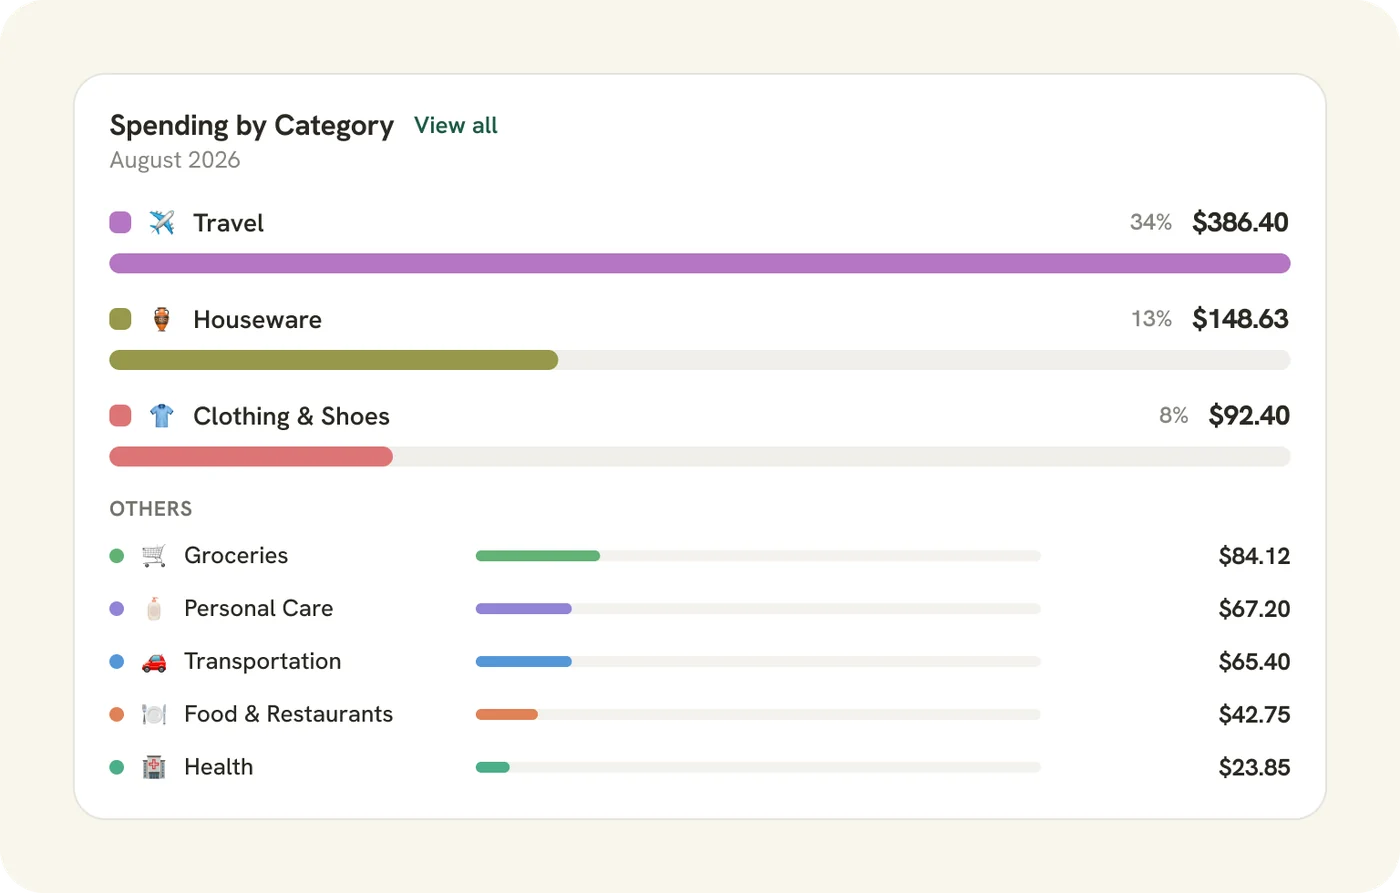Click the August 2026 date label

(175, 160)
